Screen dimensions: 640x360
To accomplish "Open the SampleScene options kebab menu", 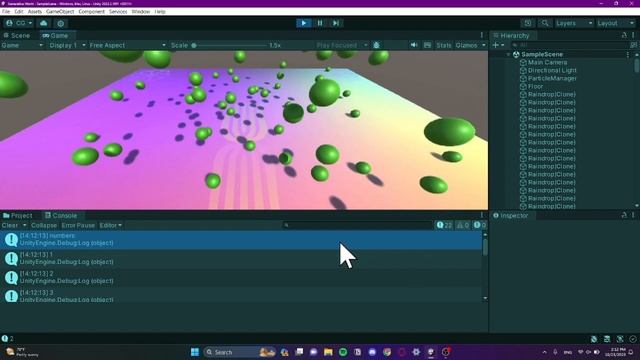I will 628,54.
